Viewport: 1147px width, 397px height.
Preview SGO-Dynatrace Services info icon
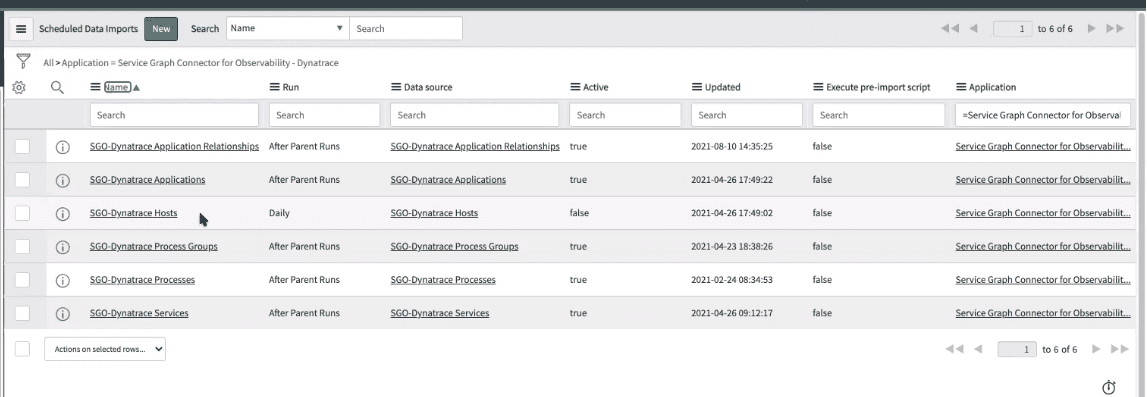coord(63,314)
